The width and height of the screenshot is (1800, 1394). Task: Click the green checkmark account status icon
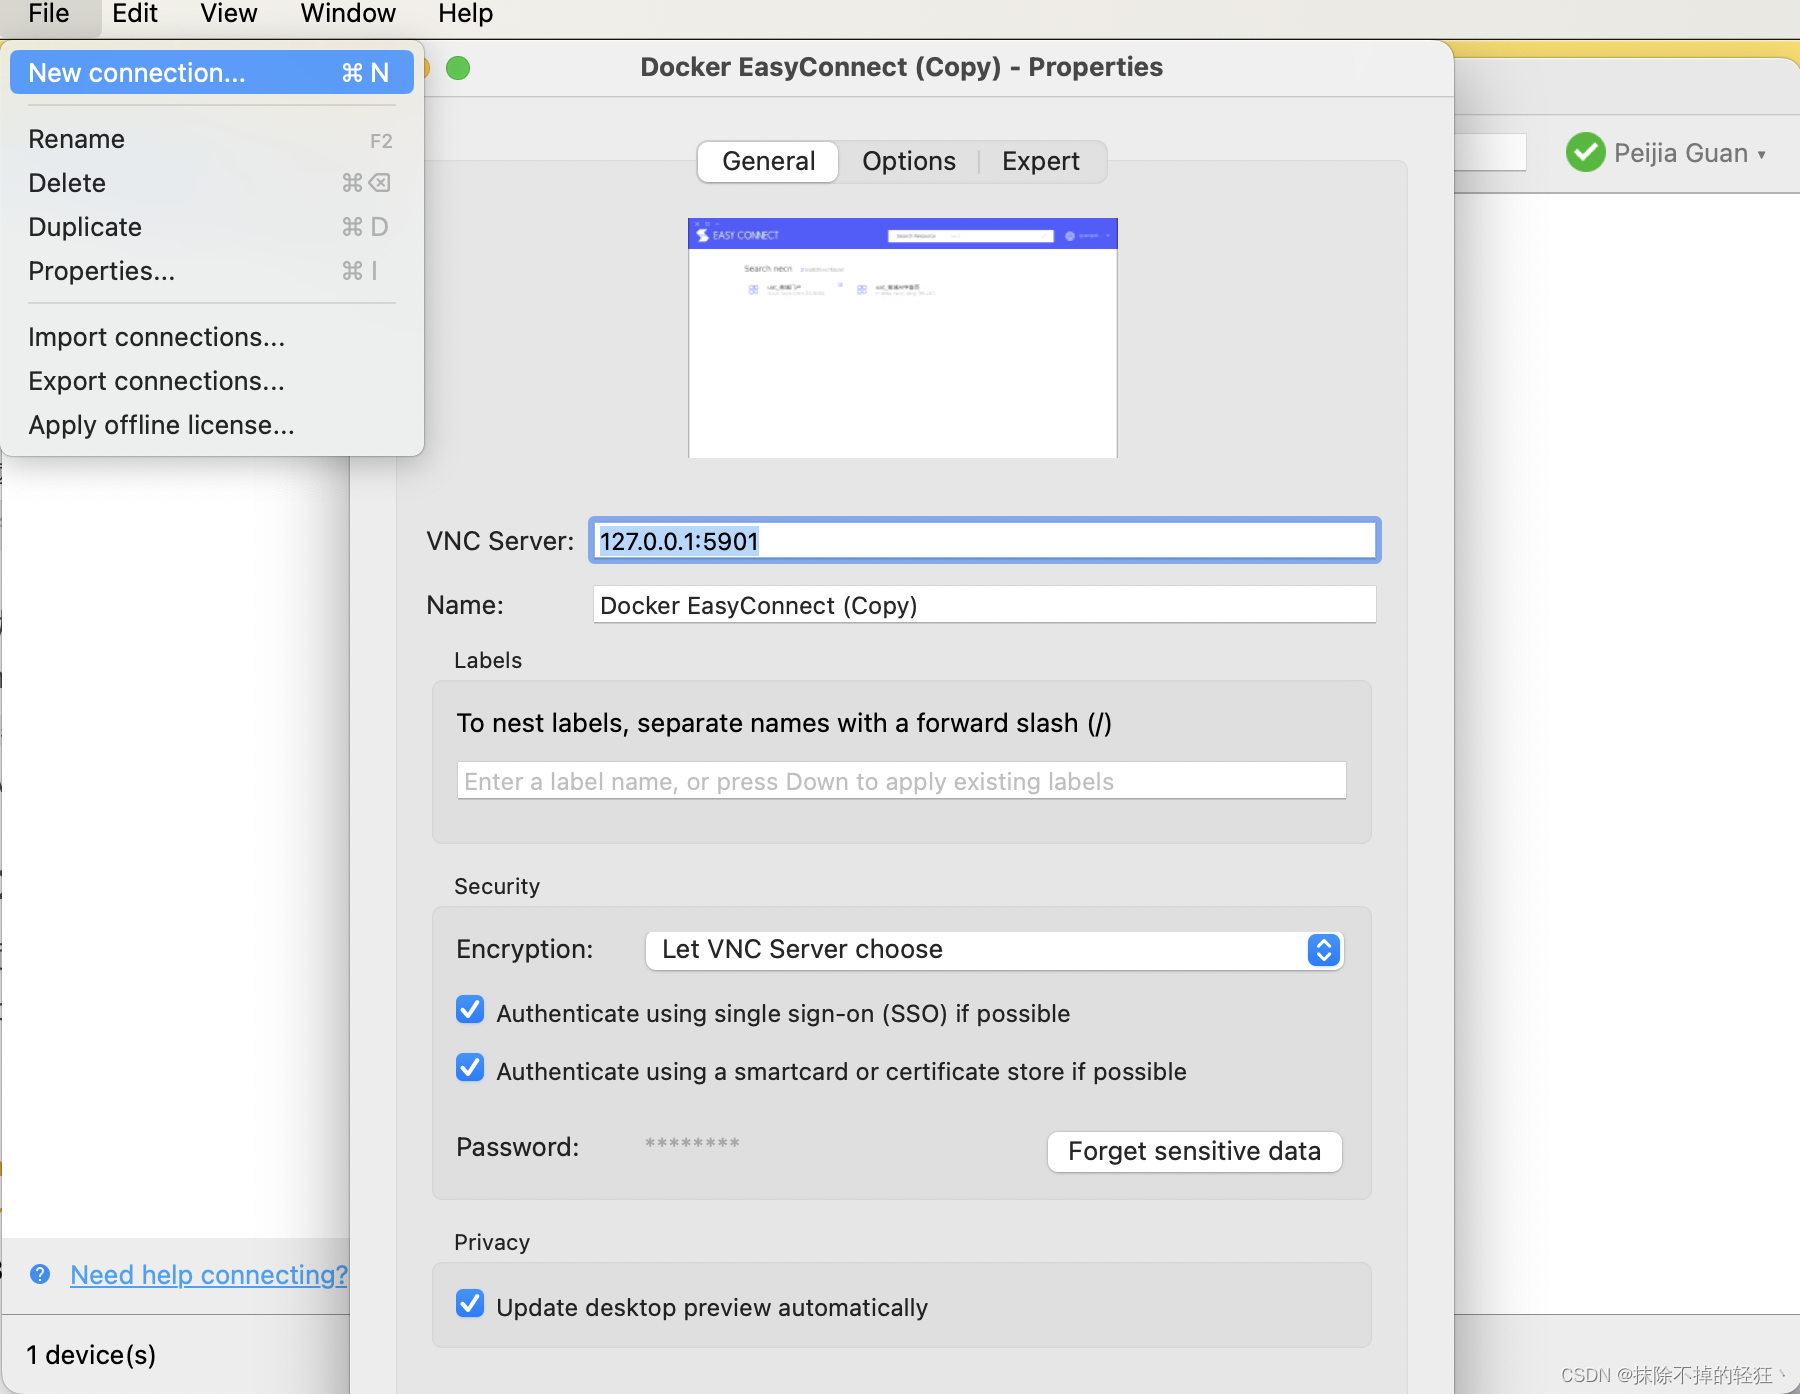(1586, 152)
